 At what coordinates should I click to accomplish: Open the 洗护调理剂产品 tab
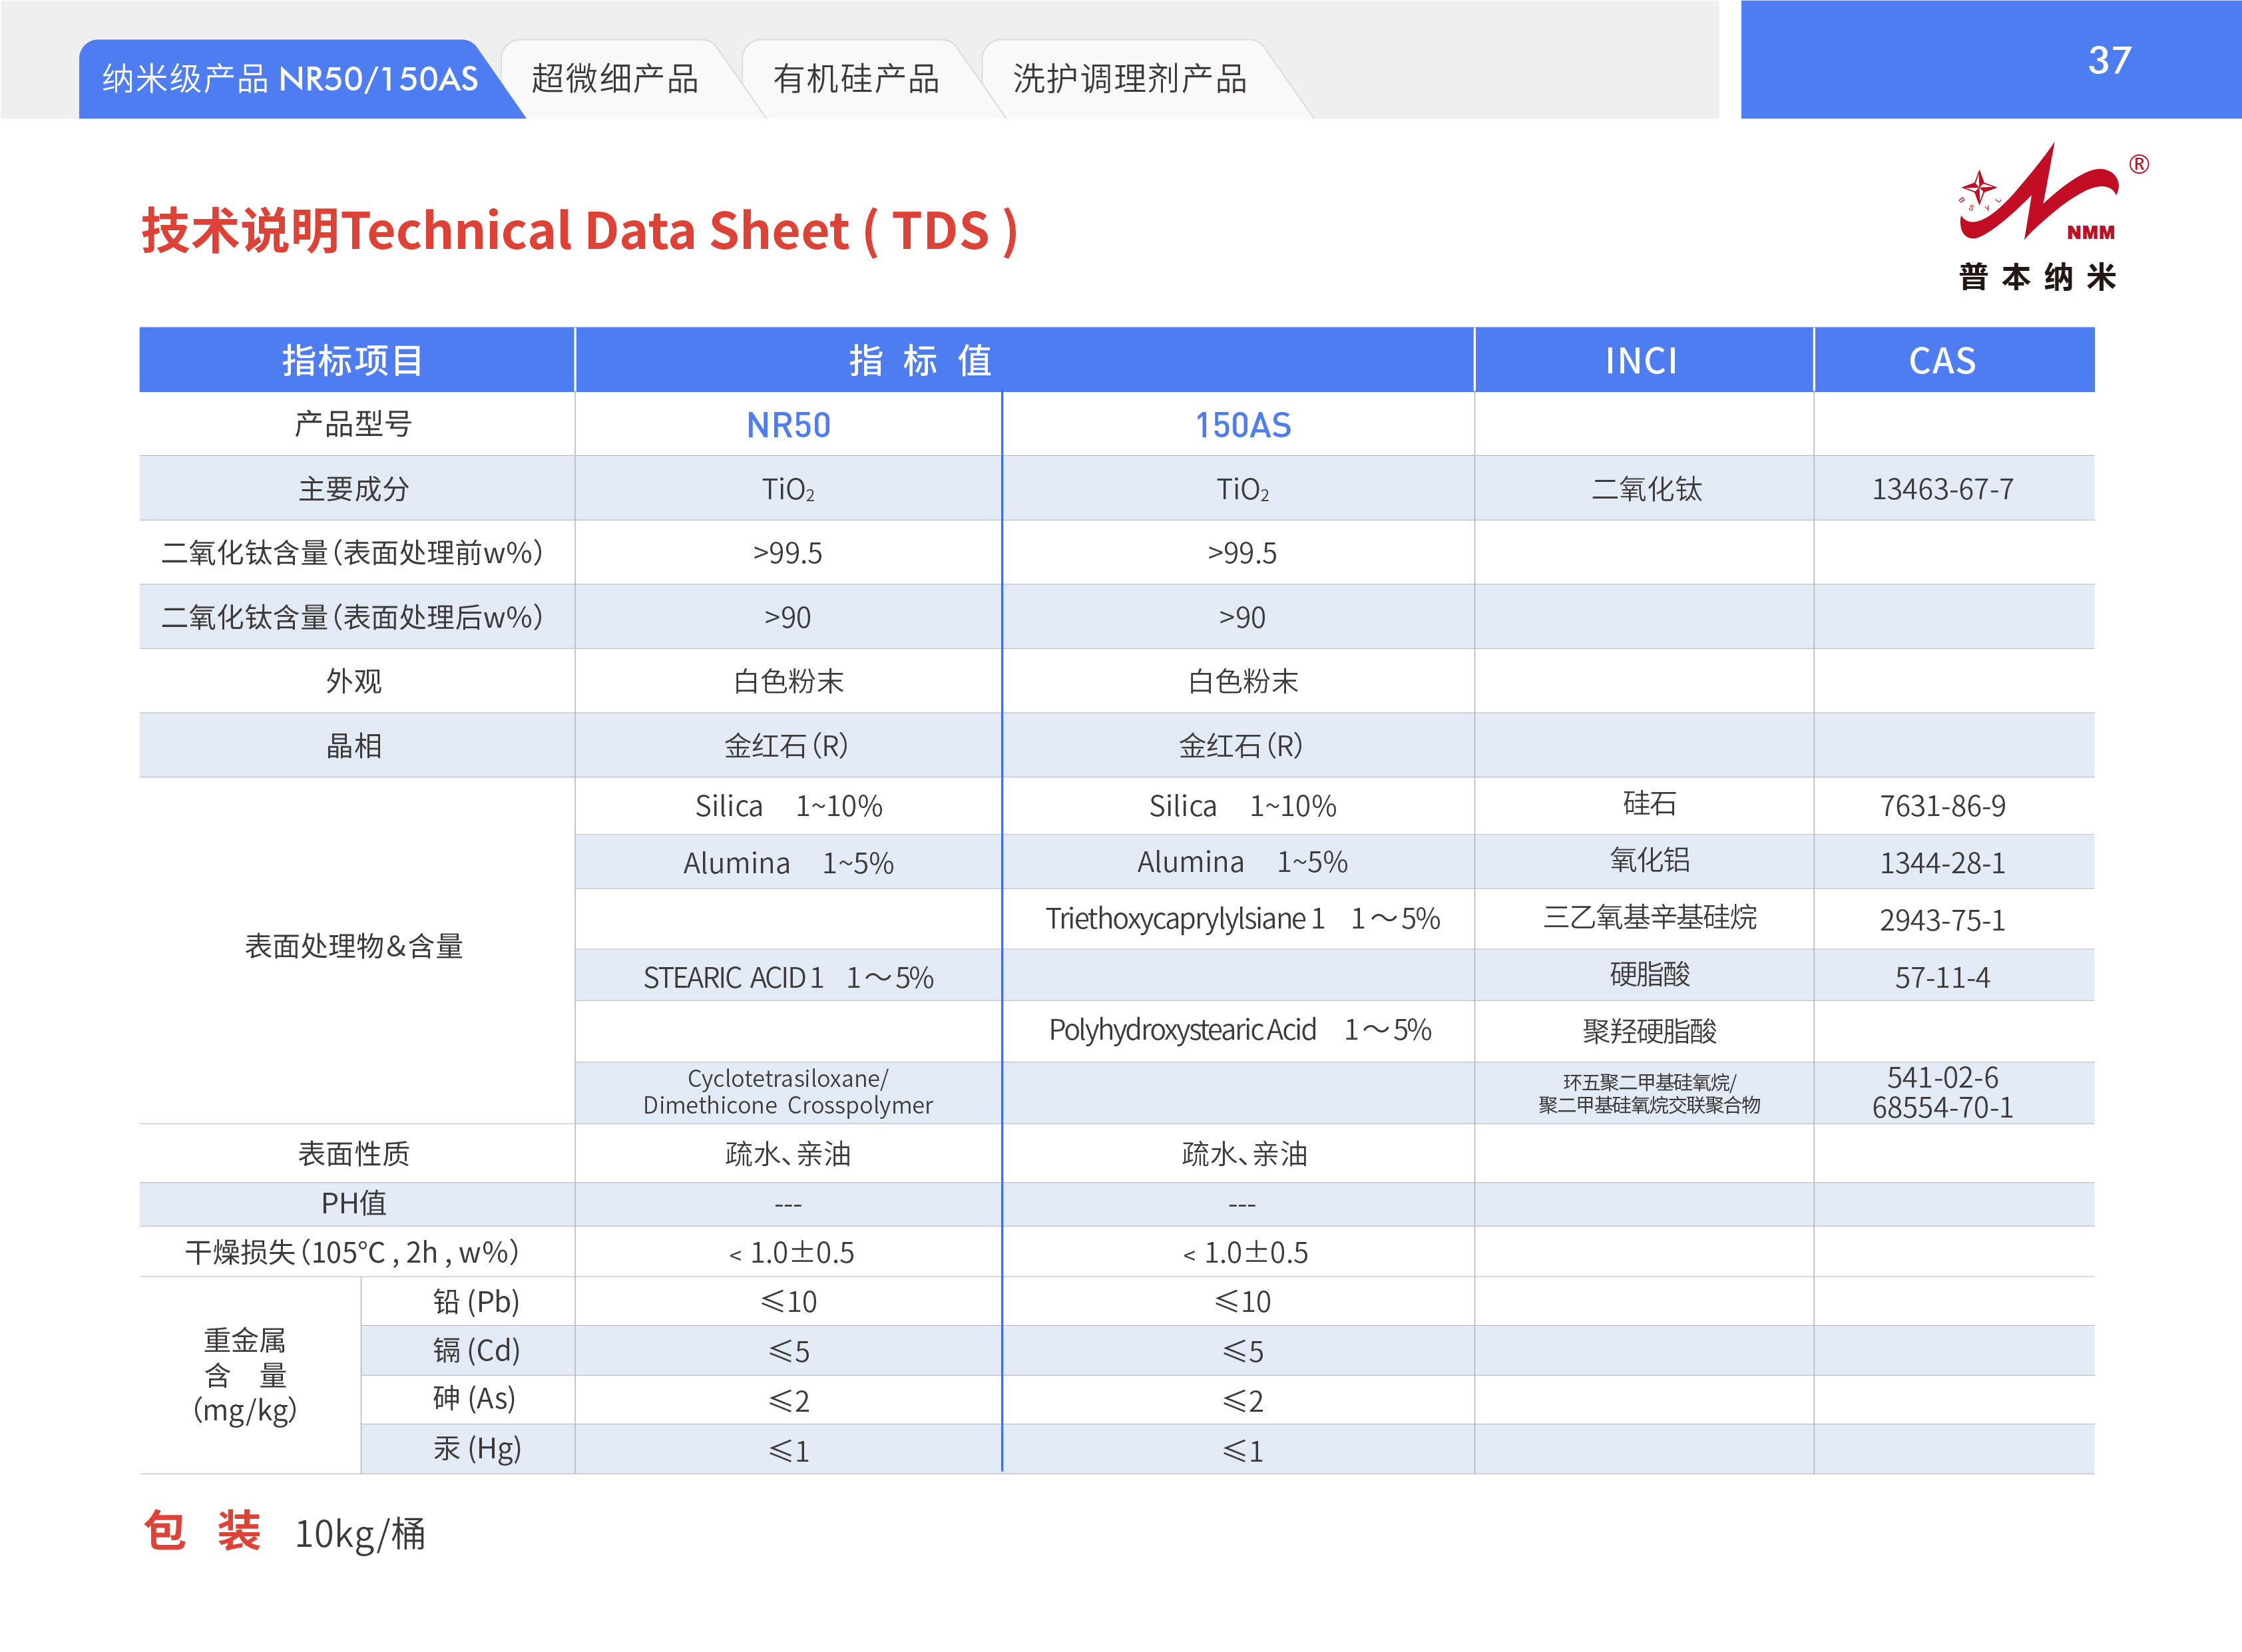point(1129,79)
